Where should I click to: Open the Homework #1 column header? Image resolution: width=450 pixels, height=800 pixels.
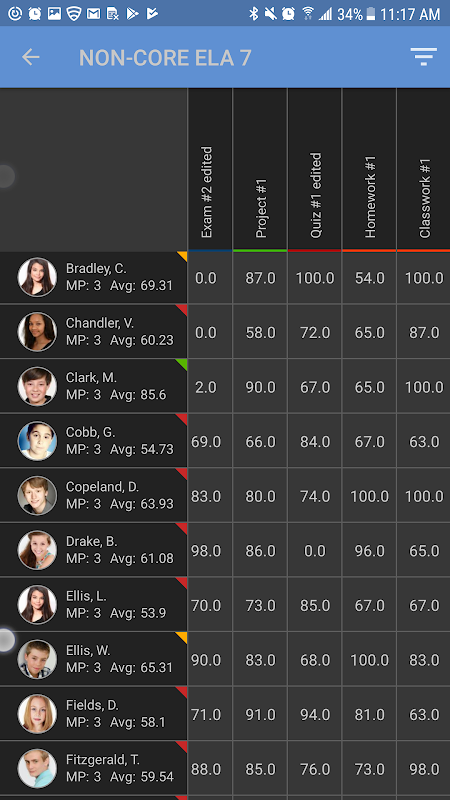[369, 170]
